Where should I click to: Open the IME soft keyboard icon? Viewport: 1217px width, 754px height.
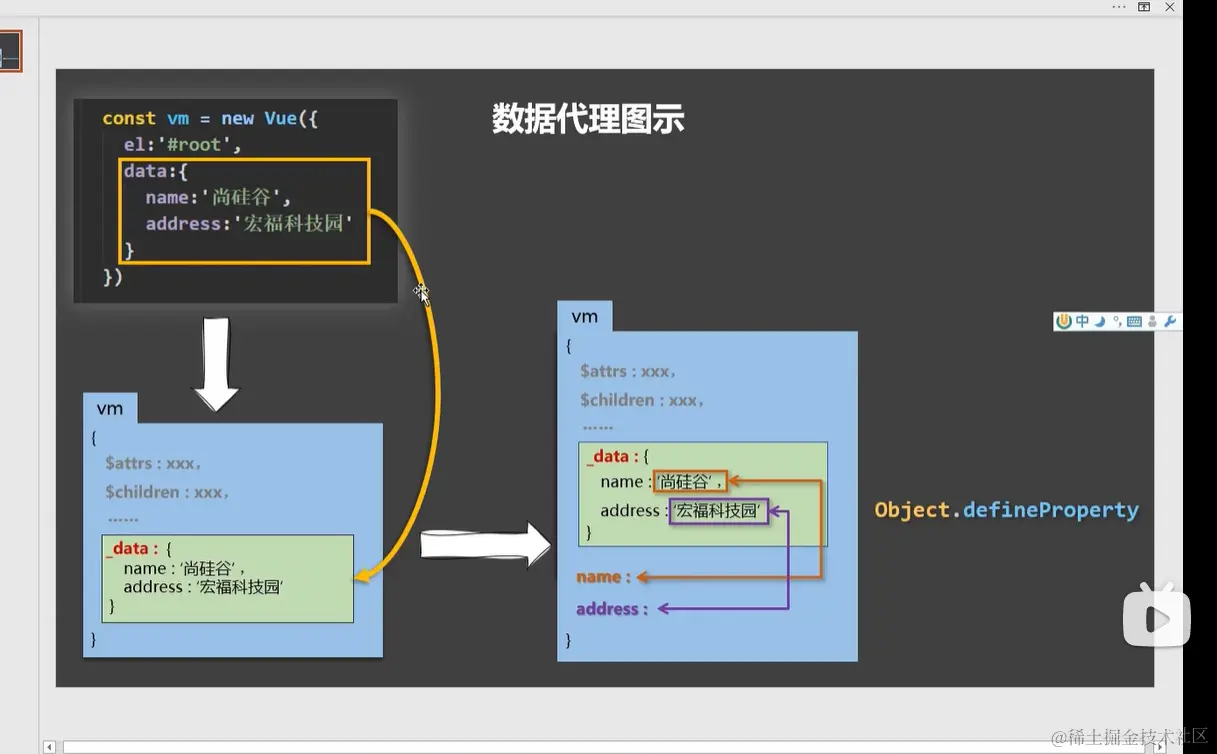coord(1134,321)
